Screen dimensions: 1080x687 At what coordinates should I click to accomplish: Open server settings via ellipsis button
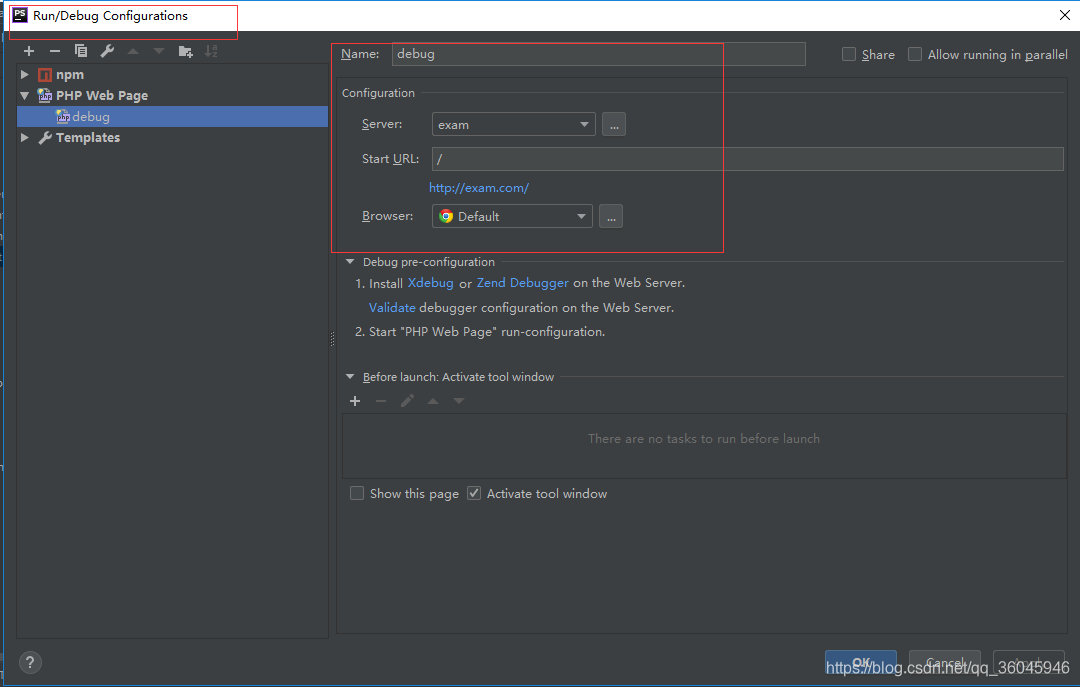point(614,124)
